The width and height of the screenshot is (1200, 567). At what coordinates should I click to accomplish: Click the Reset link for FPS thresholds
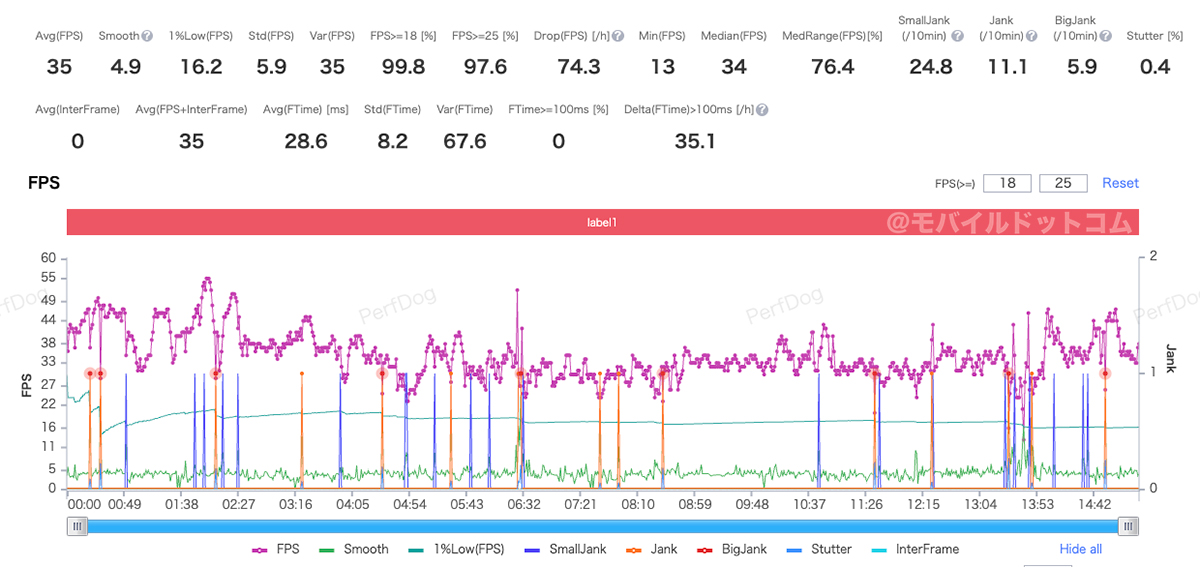tap(1120, 183)
